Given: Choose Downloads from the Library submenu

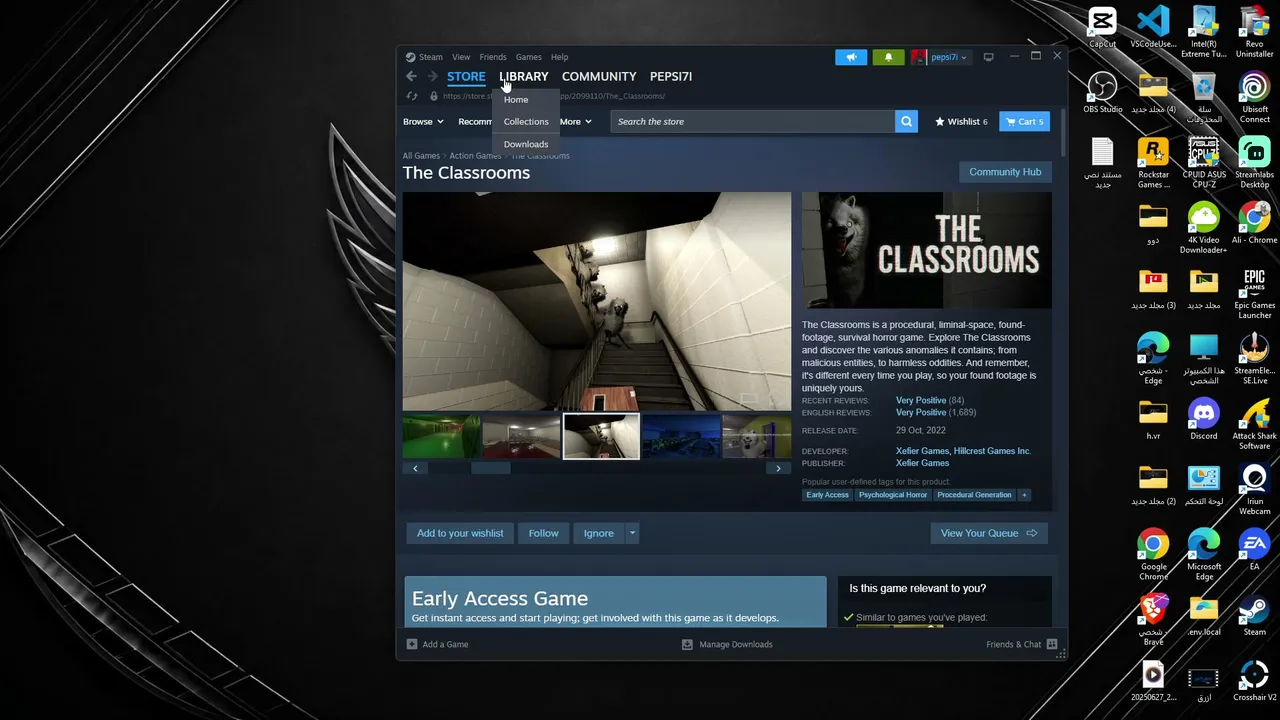Looking at the screenshot, I should 526,144.
